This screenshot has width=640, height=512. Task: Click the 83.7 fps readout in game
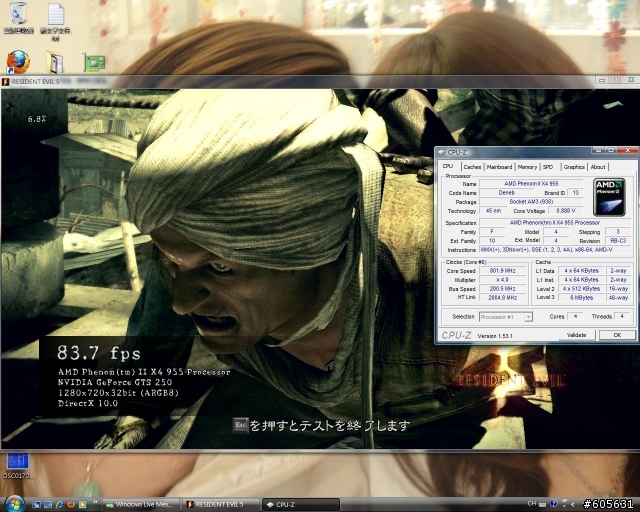click(x=99, y=353)
